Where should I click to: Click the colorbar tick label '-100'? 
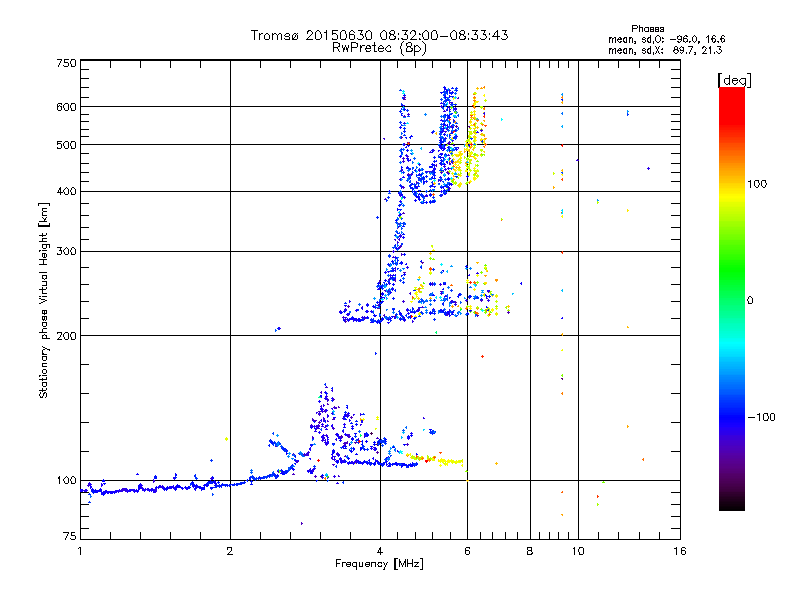pos(761,417)
